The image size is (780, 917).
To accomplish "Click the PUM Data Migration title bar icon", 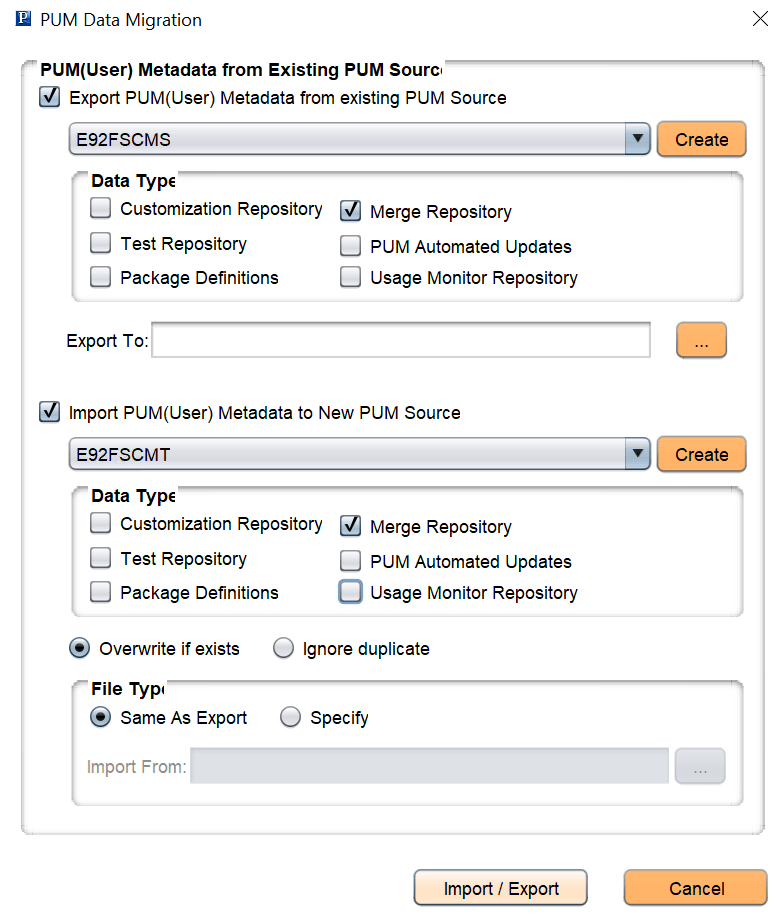I will [x=22, y=18].
